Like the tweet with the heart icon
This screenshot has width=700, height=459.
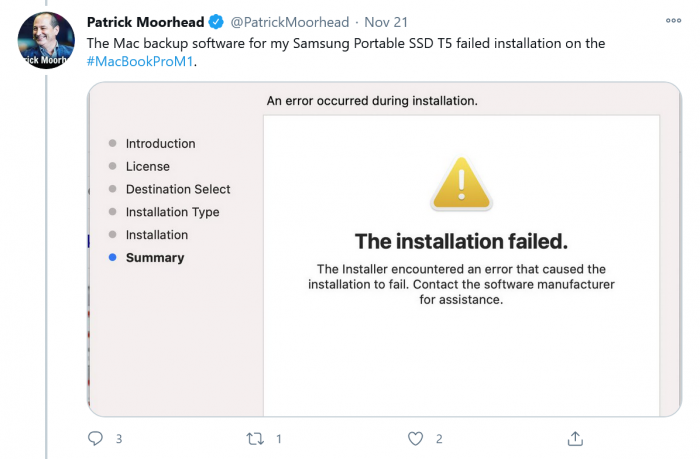click(x=416, y=438)
